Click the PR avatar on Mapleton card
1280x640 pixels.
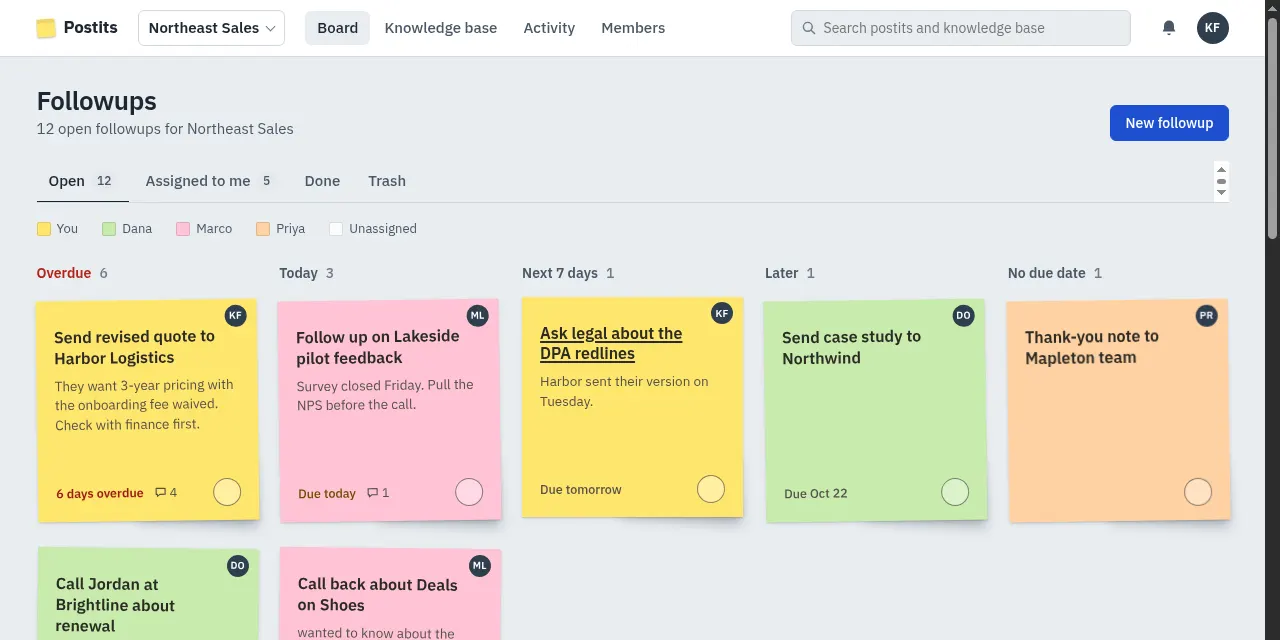point(1207,315)
